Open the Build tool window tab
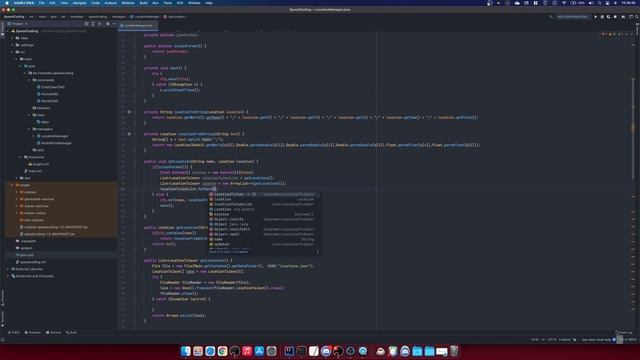Viewport: 640px width, 360px height. point(71,333)
